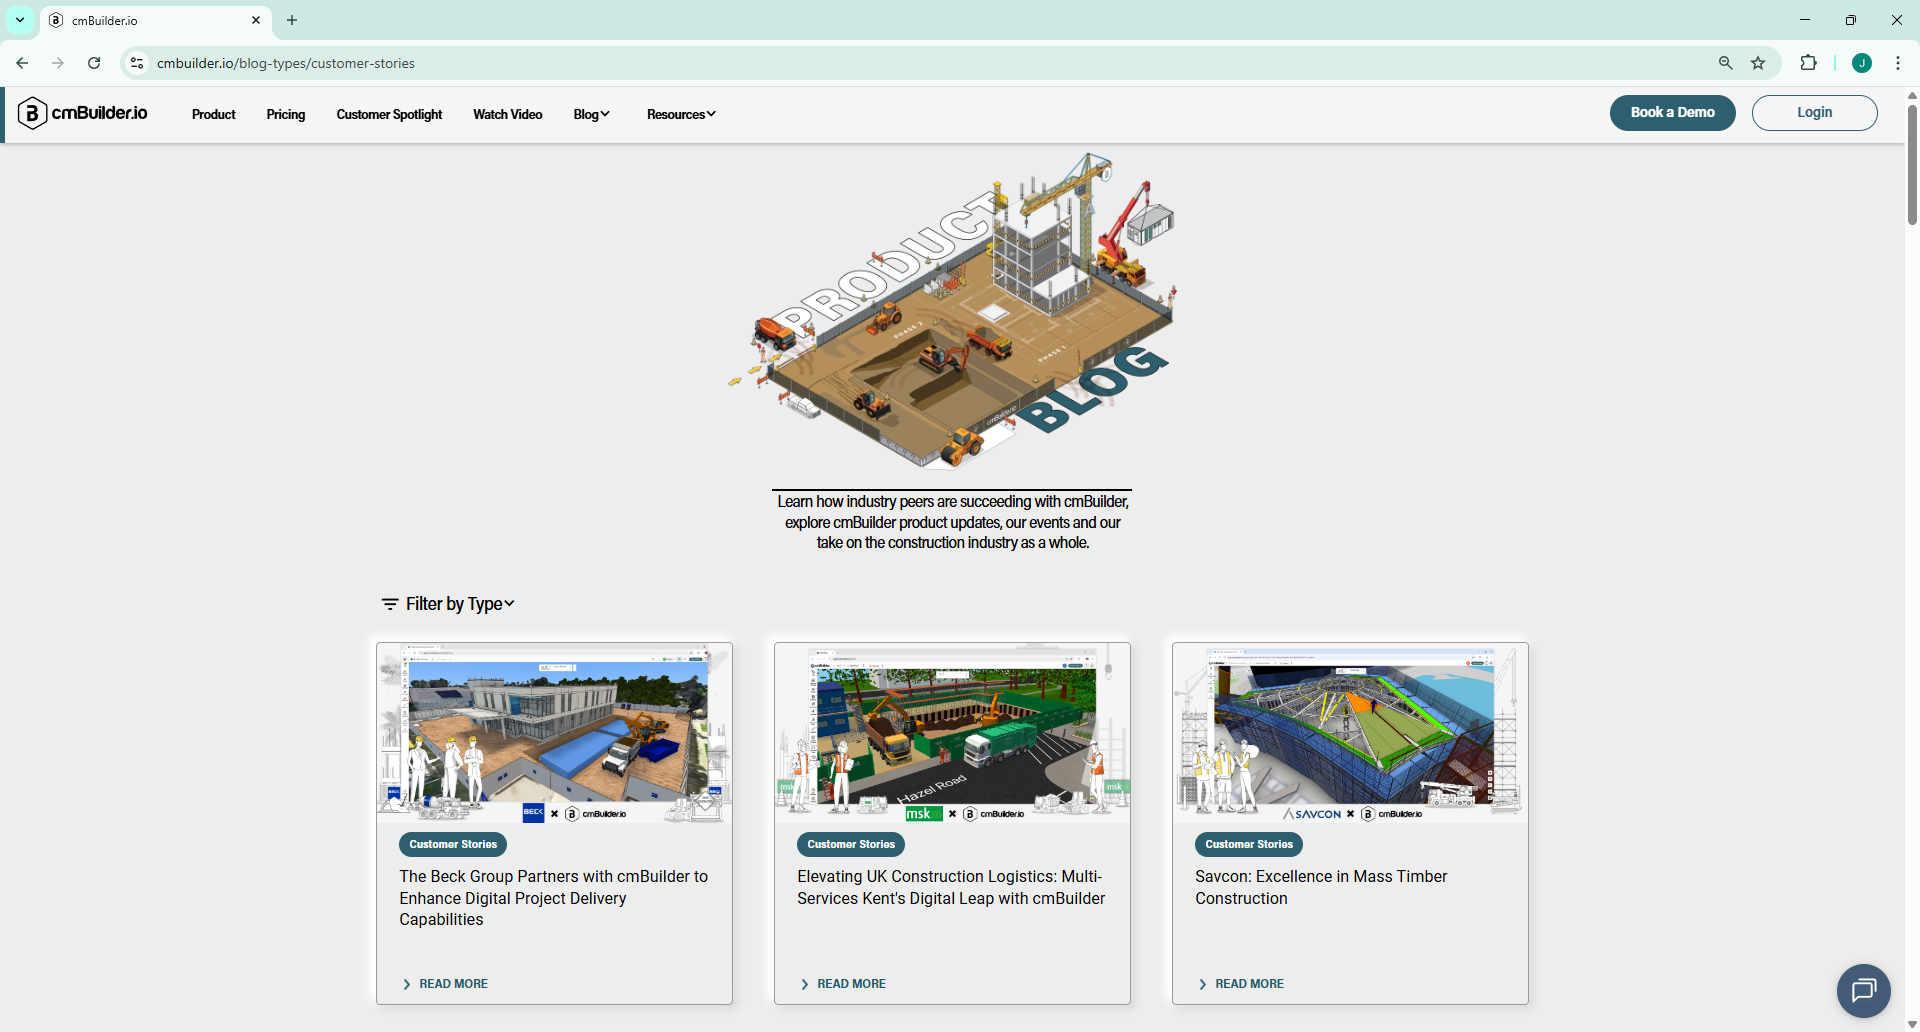Screen dimensions: 1920x1032
Task: View site information icon in address bar
Action: point(137,63)
